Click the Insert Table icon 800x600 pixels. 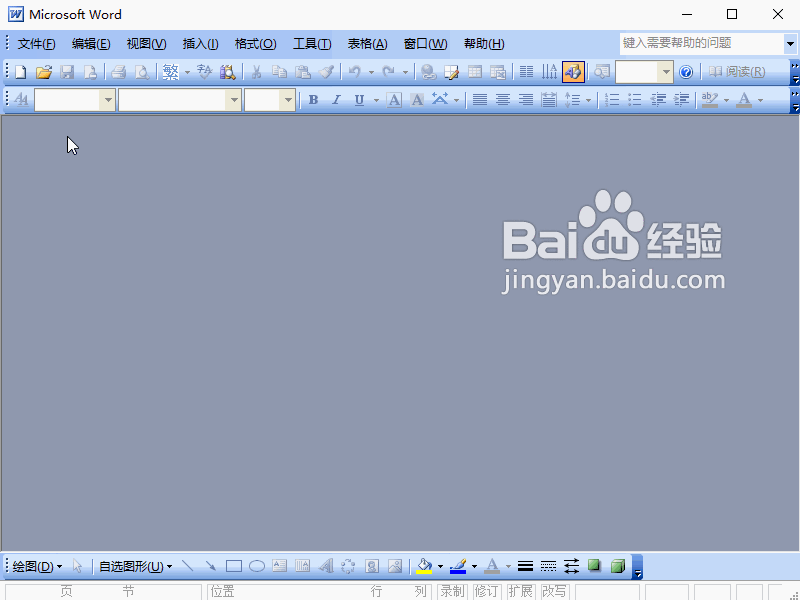[474, 72]
